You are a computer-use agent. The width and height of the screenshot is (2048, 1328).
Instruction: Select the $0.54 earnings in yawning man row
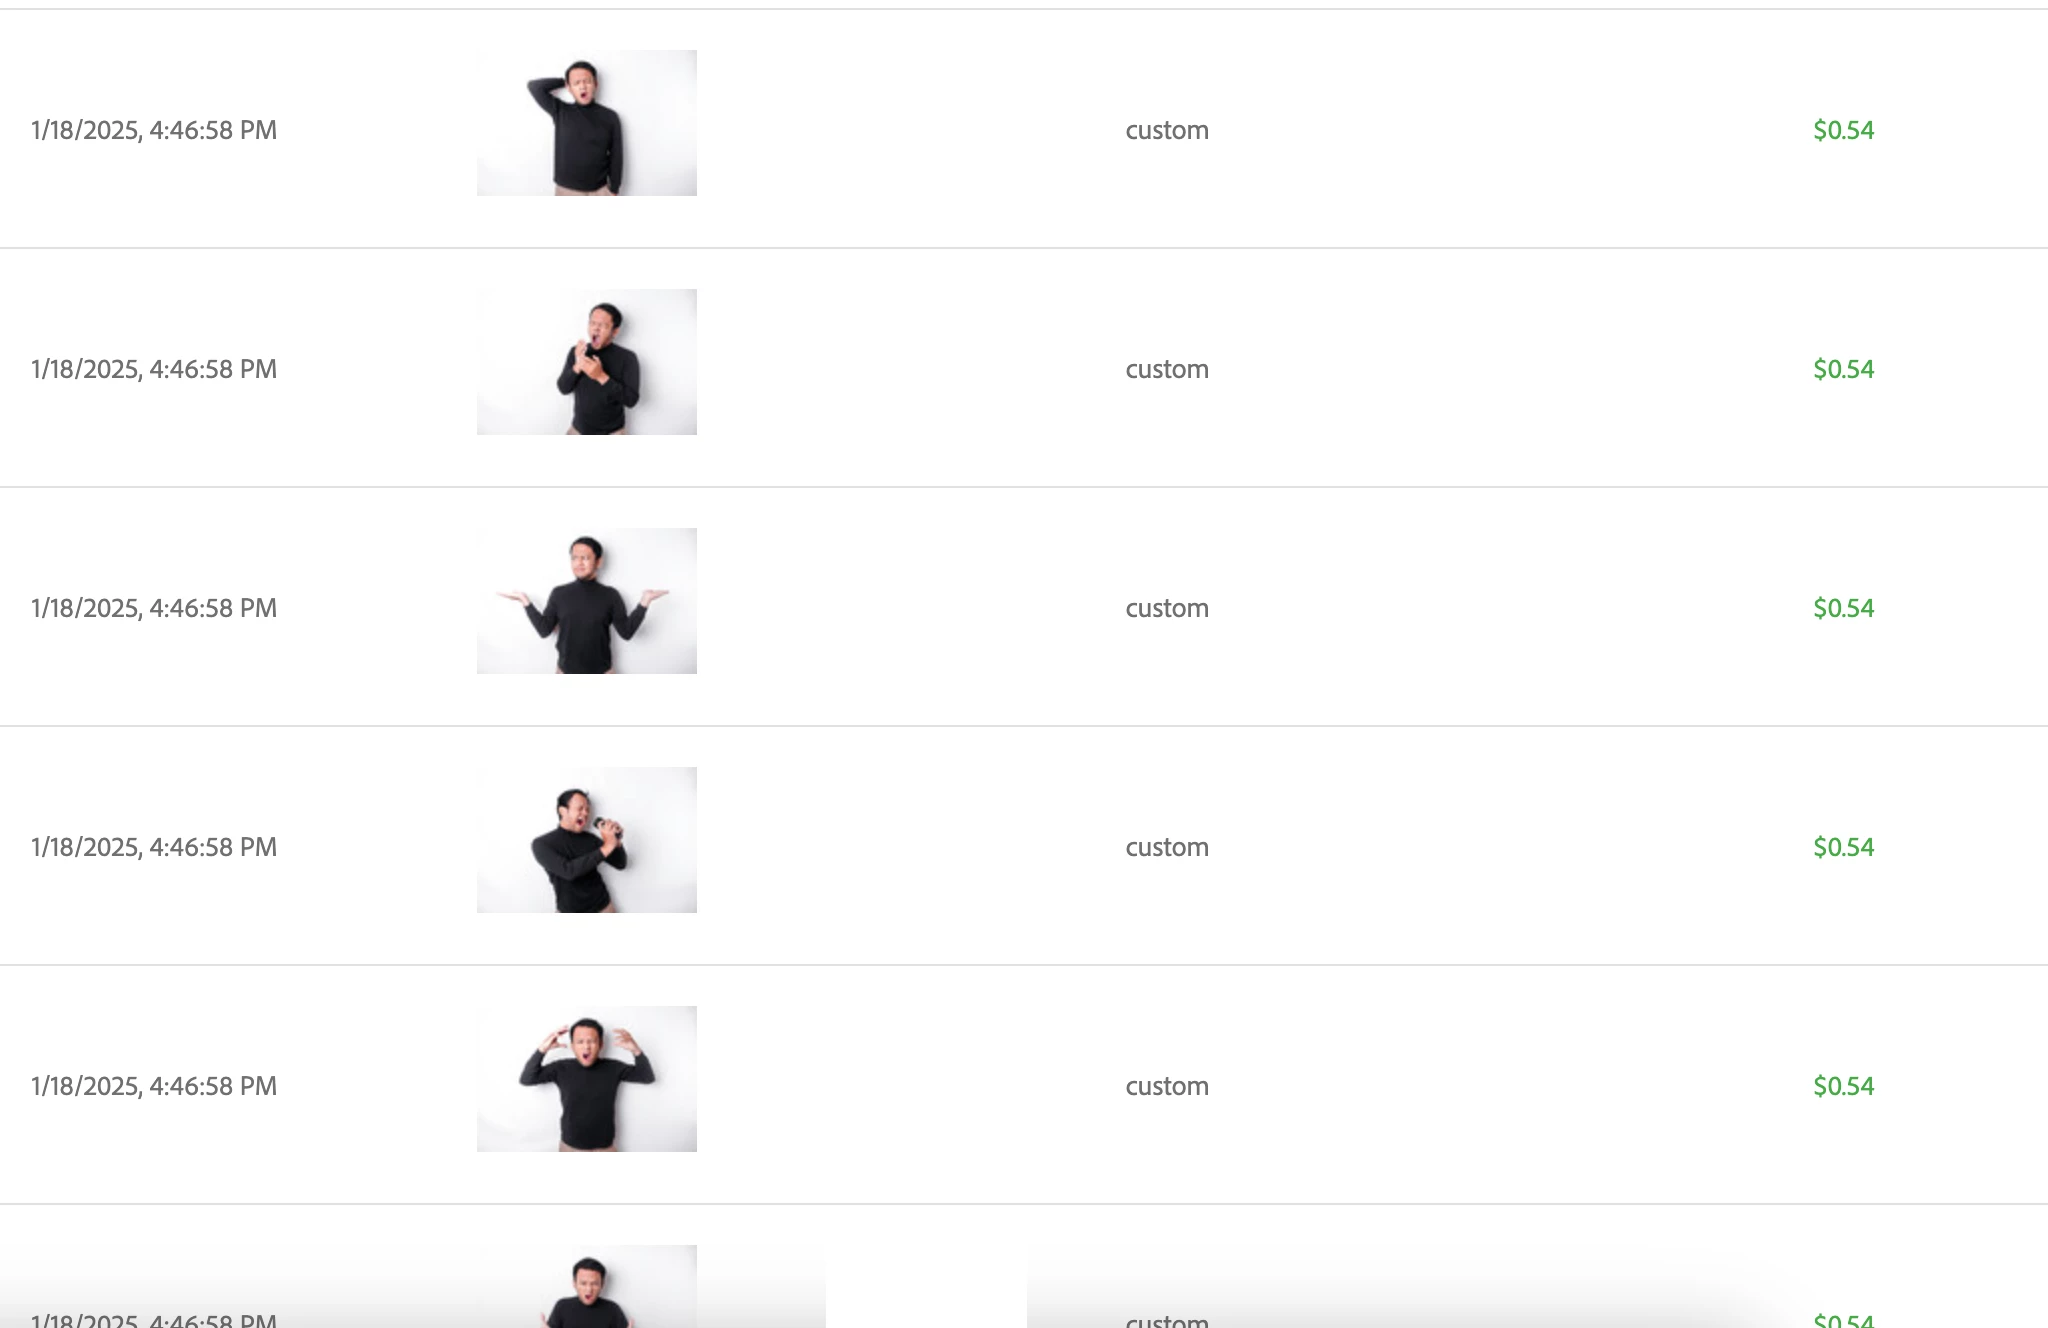(1844, 369)
